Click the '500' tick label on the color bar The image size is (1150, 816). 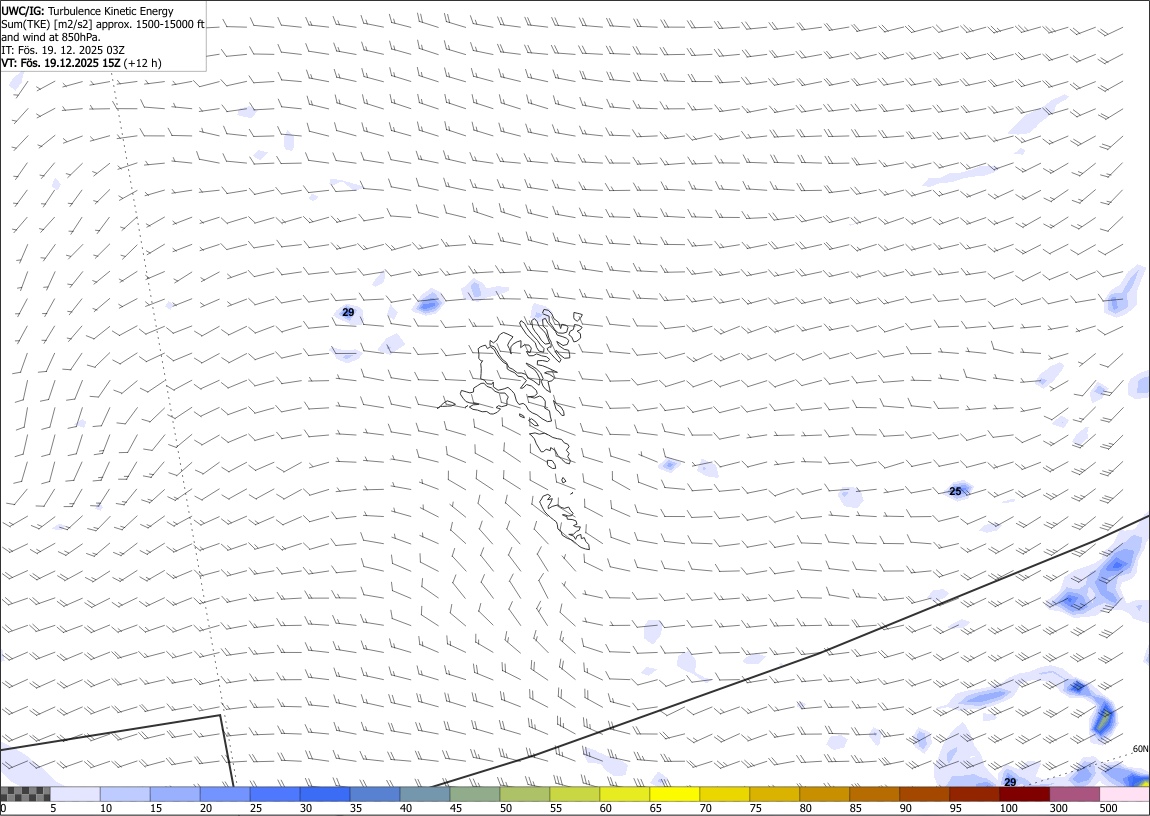point(1107,808)
